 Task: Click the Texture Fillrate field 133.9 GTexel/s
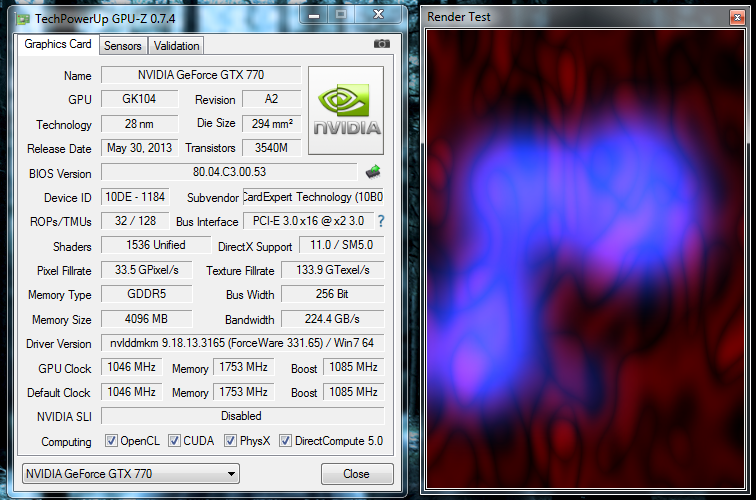click(333, 270)
